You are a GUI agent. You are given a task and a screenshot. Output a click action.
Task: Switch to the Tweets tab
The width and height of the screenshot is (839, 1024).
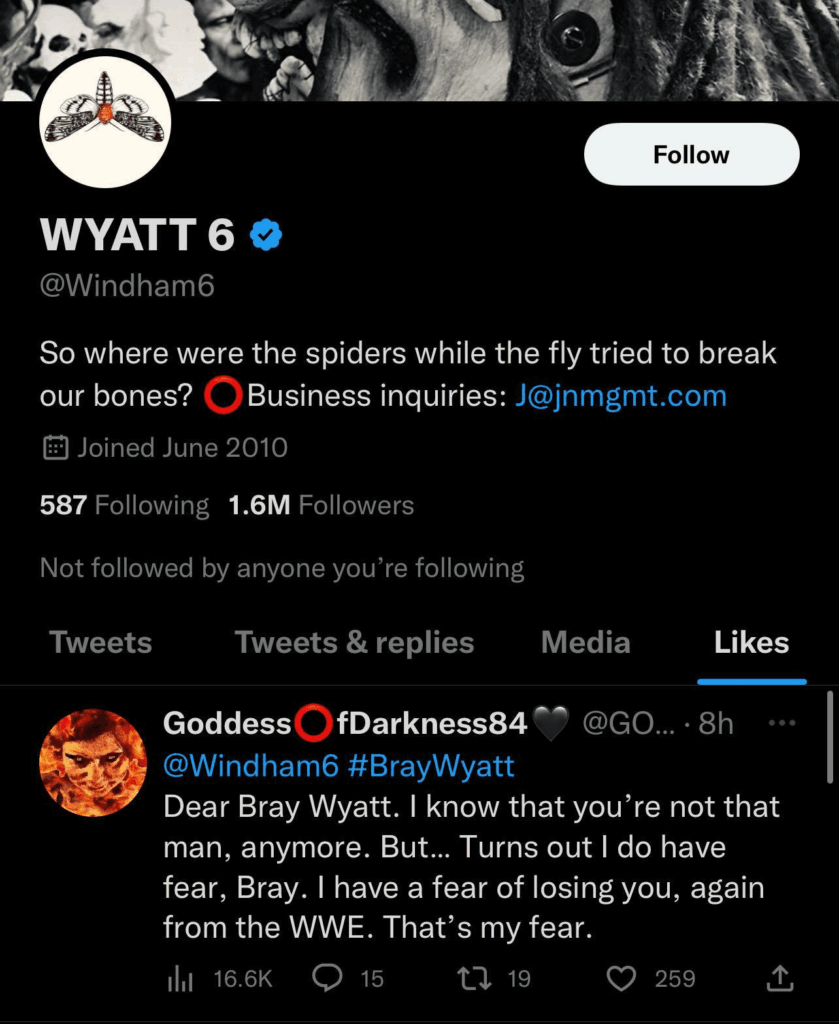click(100, 643)
